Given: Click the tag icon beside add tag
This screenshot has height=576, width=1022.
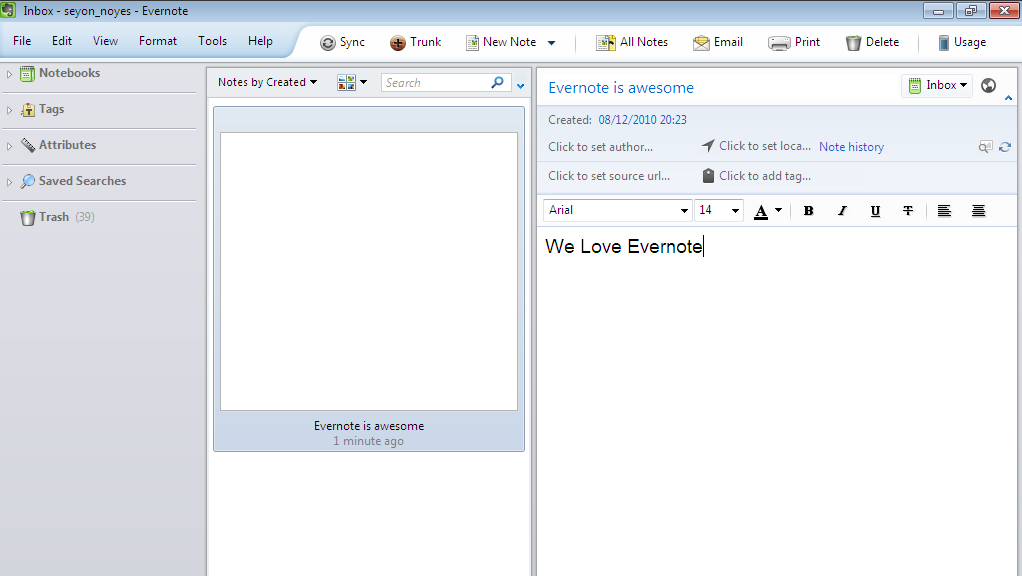Looking at the screenshot, I should coord(708,176).
